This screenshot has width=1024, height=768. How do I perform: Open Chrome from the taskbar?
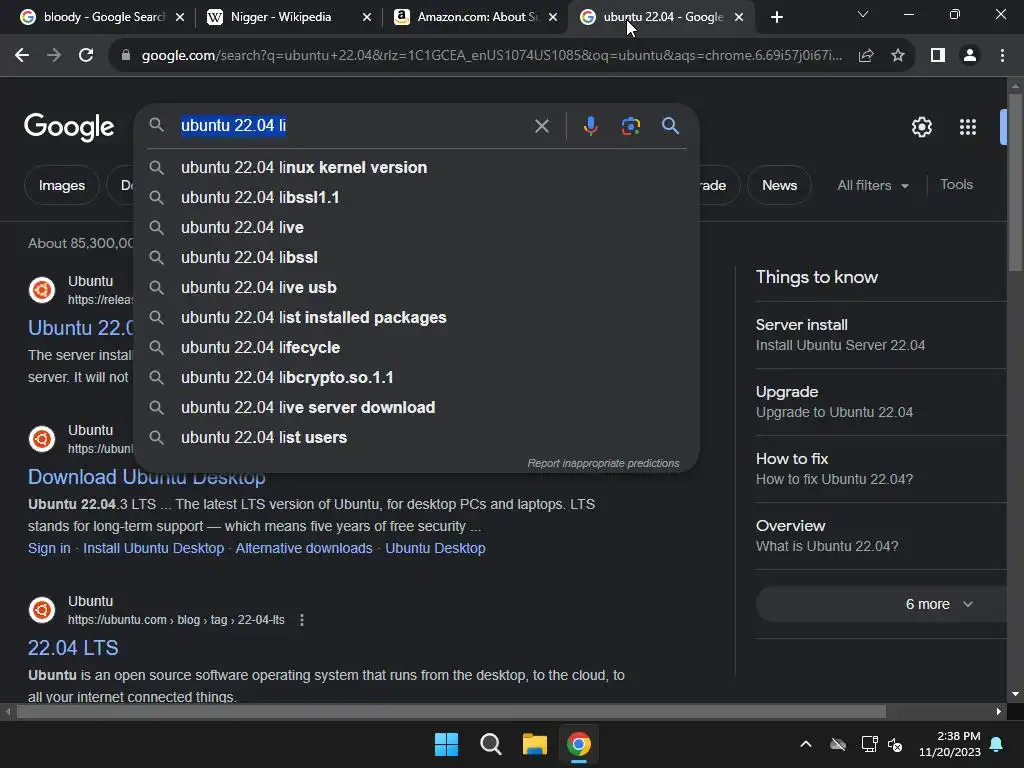579,744
